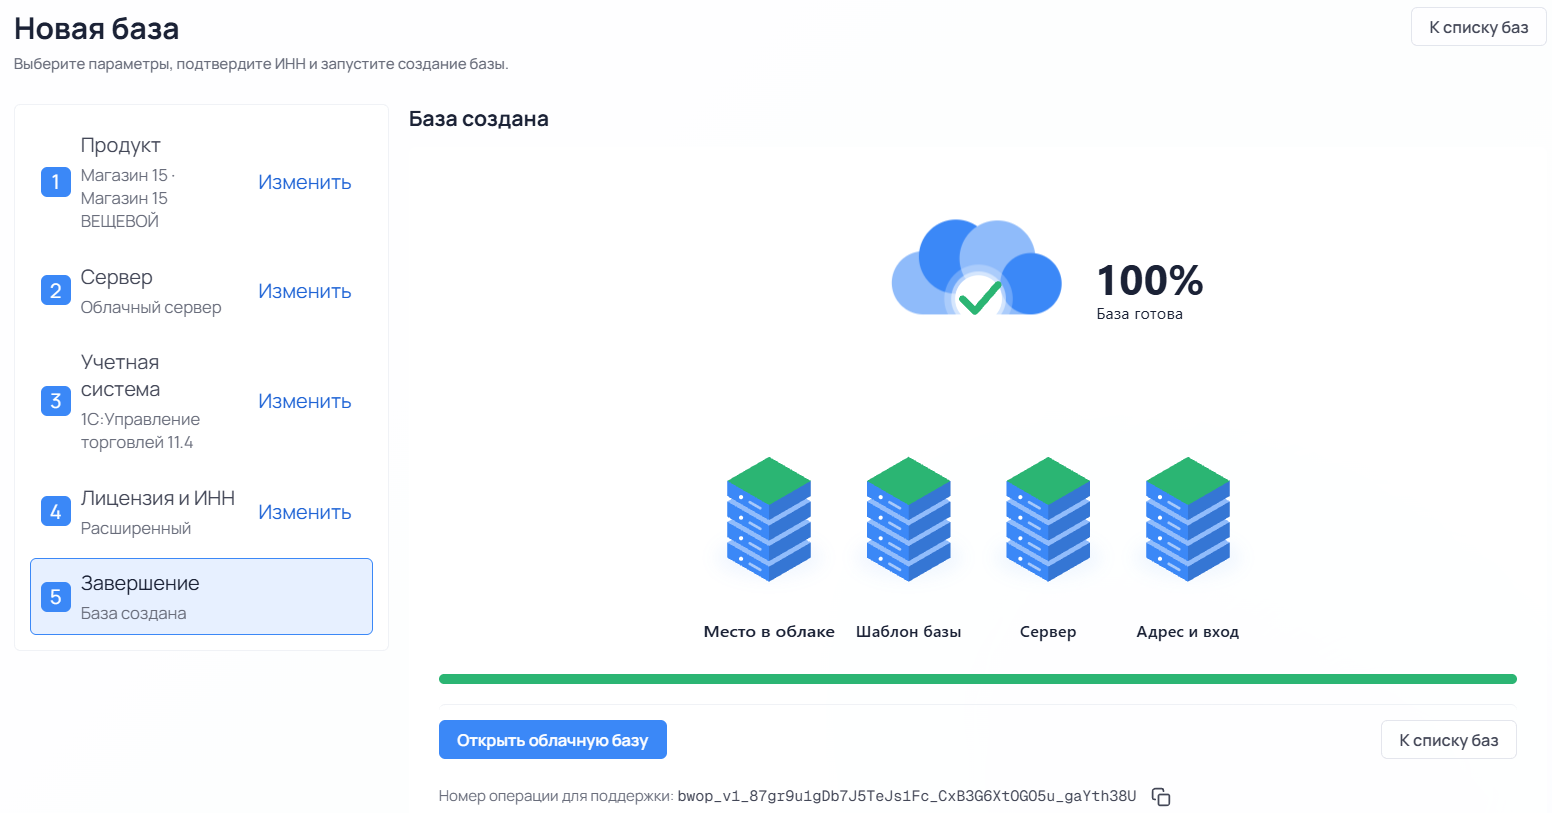
Task: Click Изменить next to Продукт
Action: (x=305, y=182)
